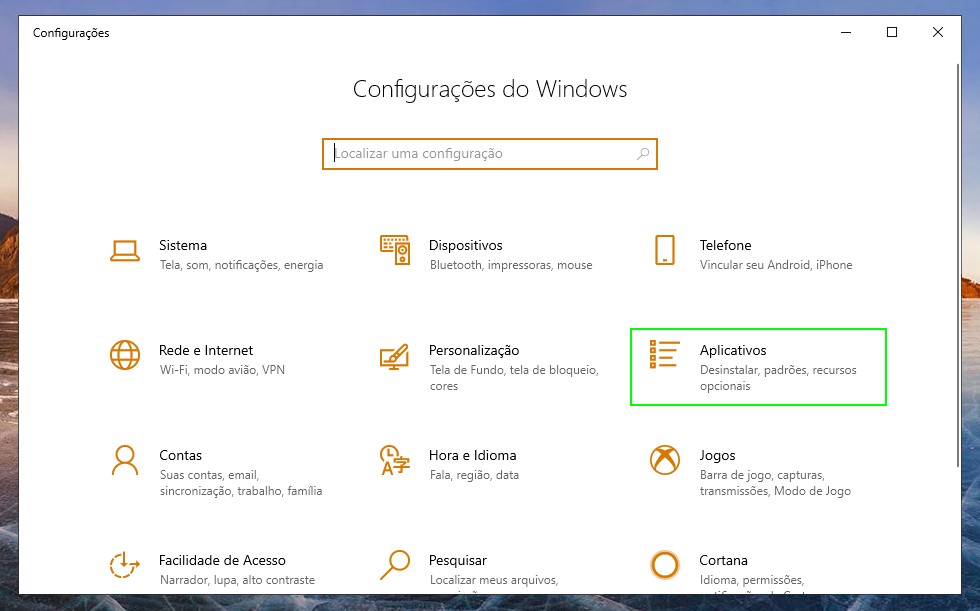Select the "Telefone" title

coord(725,246)
